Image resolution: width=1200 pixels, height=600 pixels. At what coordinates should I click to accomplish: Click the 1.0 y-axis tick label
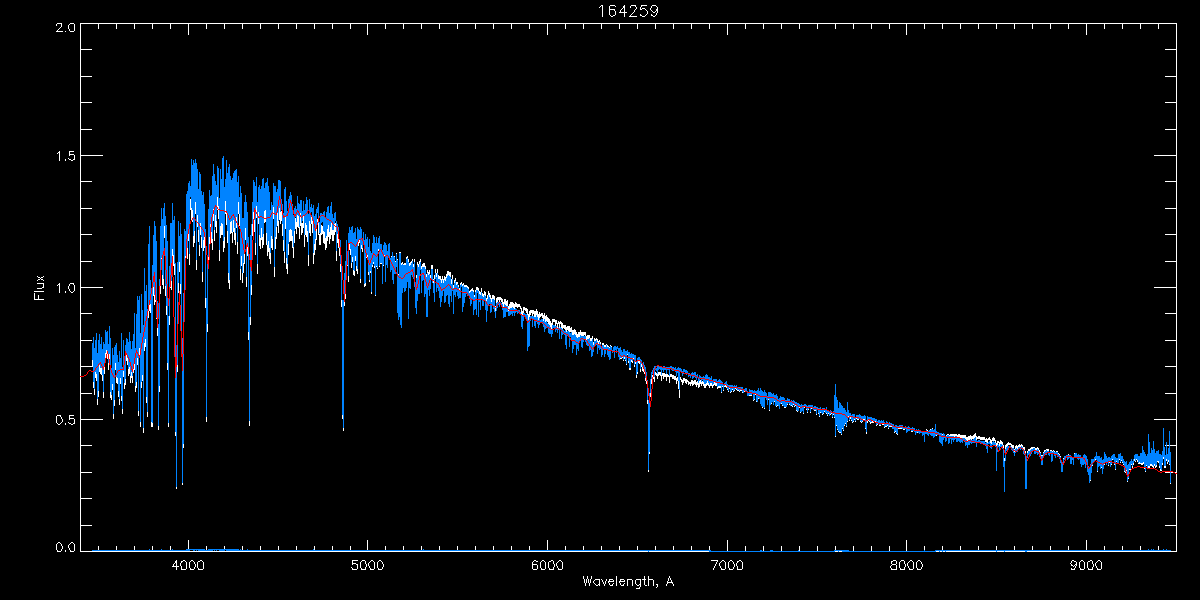pos(66,288)
